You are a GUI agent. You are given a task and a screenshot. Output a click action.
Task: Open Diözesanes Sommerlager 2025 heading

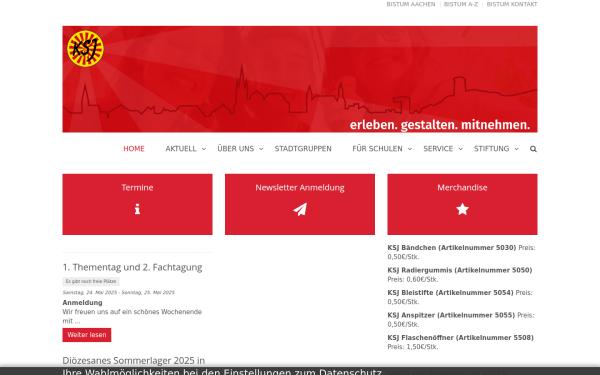pos(134,360)
